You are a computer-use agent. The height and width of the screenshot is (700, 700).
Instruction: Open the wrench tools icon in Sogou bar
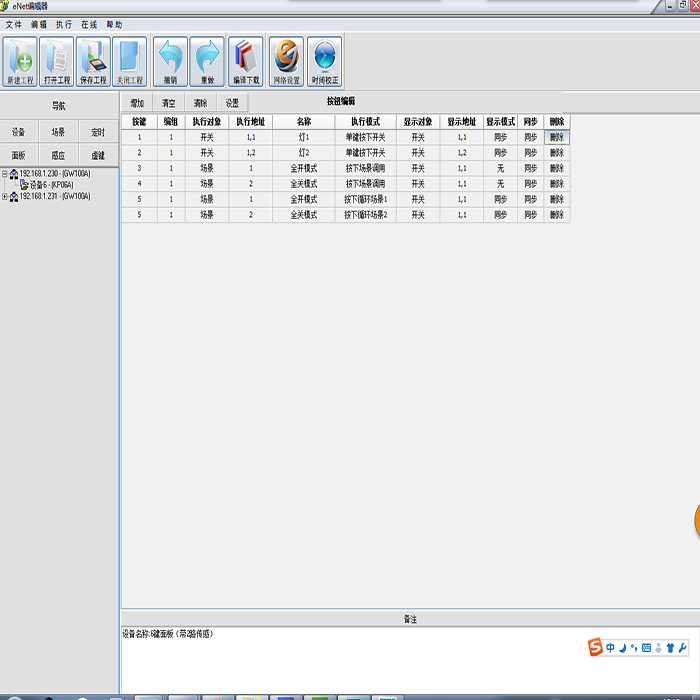pos(682,648)
